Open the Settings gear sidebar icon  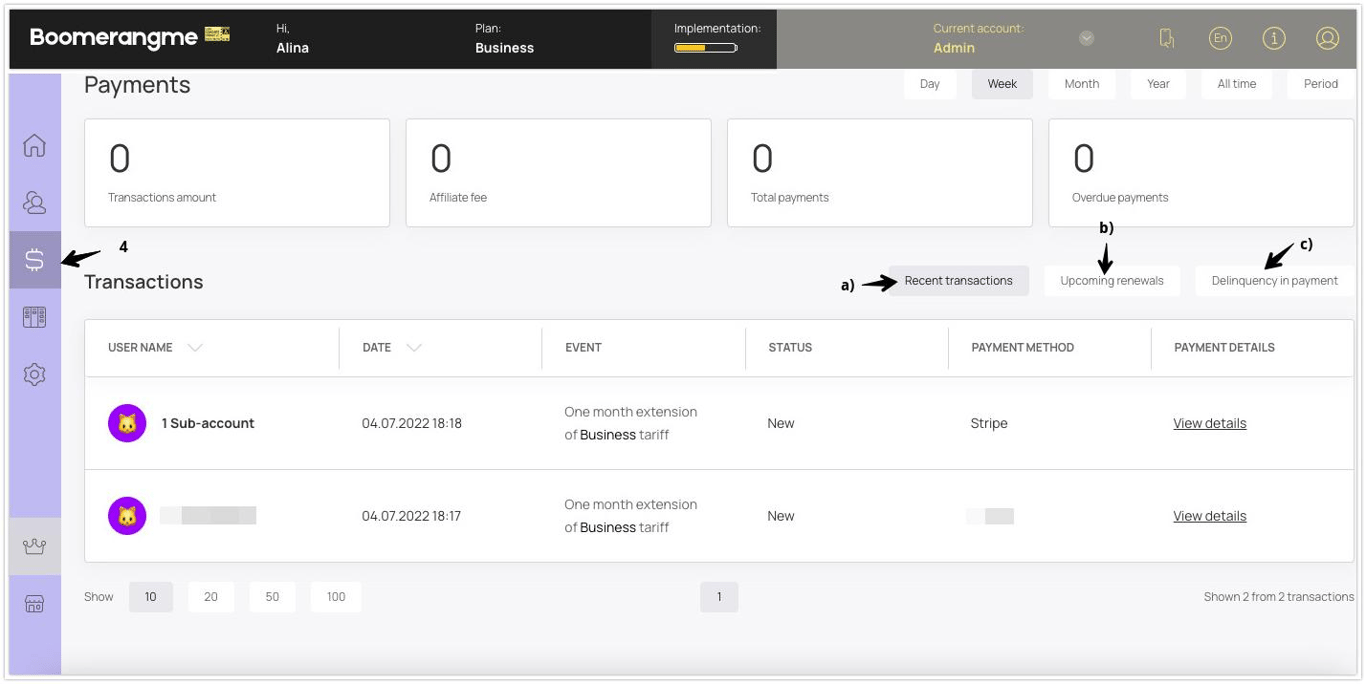click(34, 375)
